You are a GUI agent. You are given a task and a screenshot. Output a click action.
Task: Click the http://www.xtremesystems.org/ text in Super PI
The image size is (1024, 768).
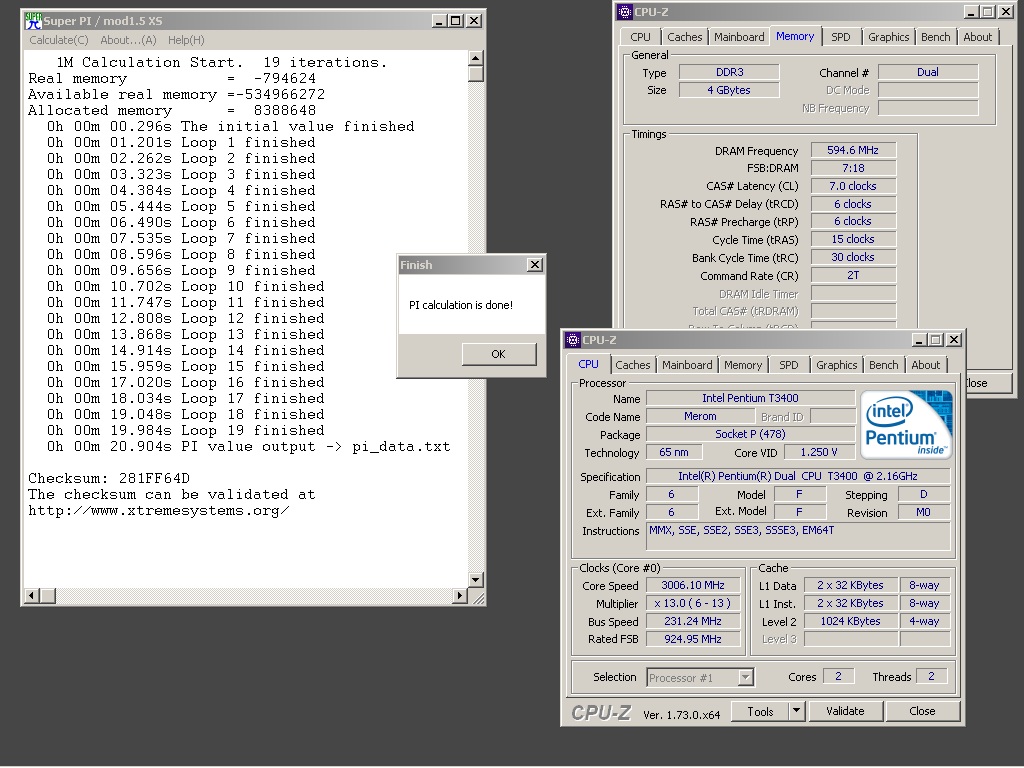pyautogui.click(x=159, y=511)
